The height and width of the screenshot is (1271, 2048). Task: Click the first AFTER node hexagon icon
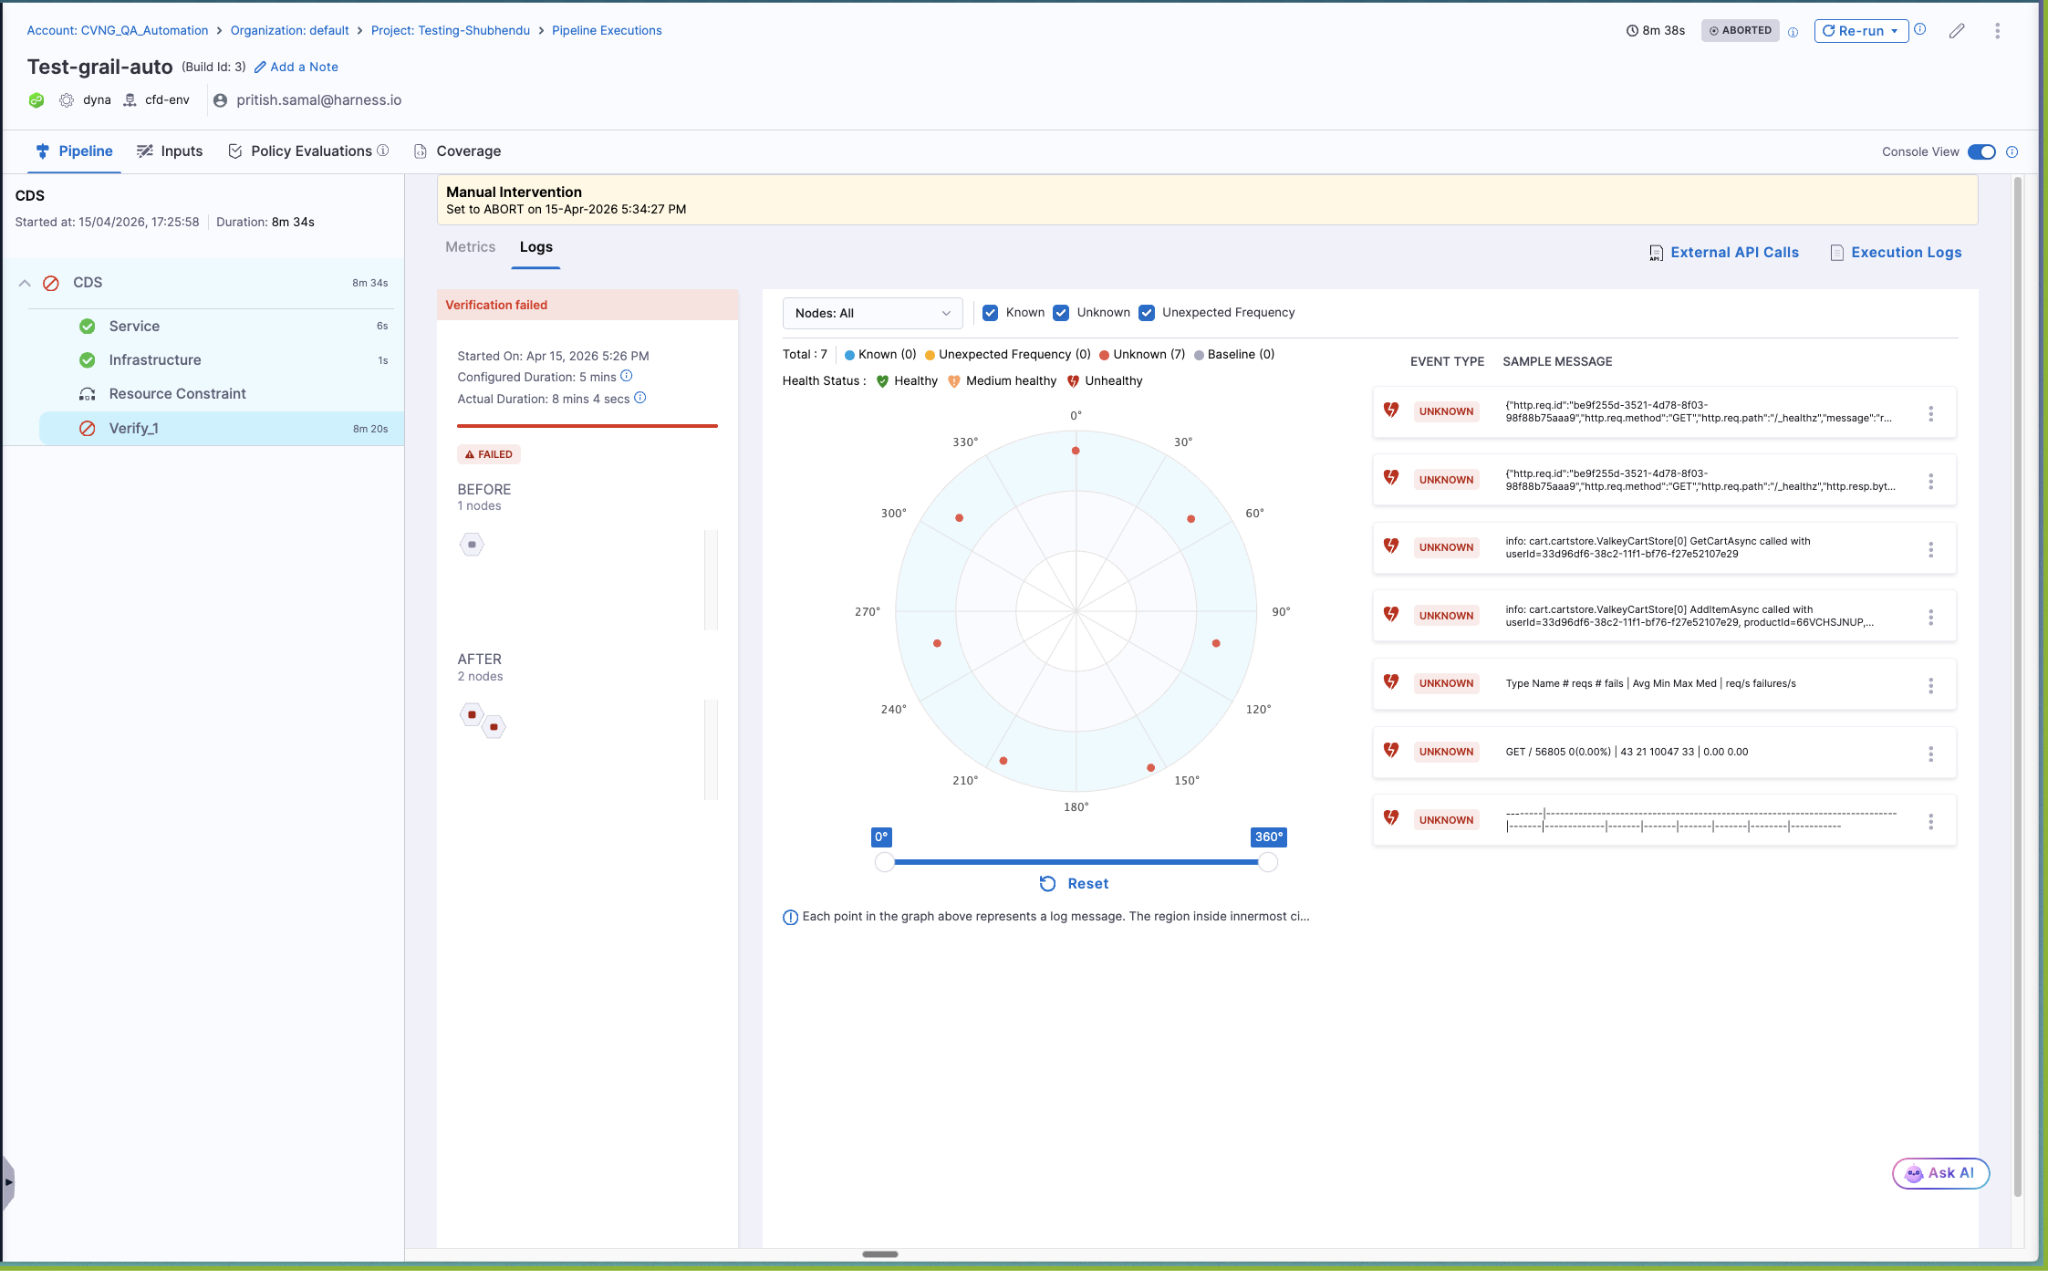(x=472, y=715)
